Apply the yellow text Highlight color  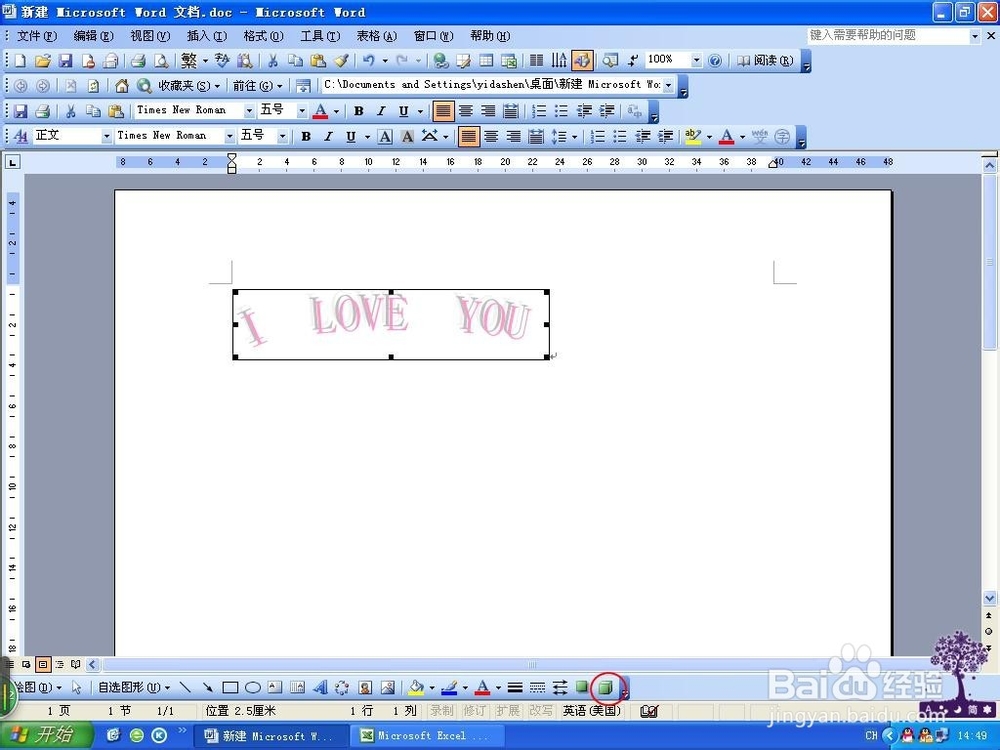(693, 136)
